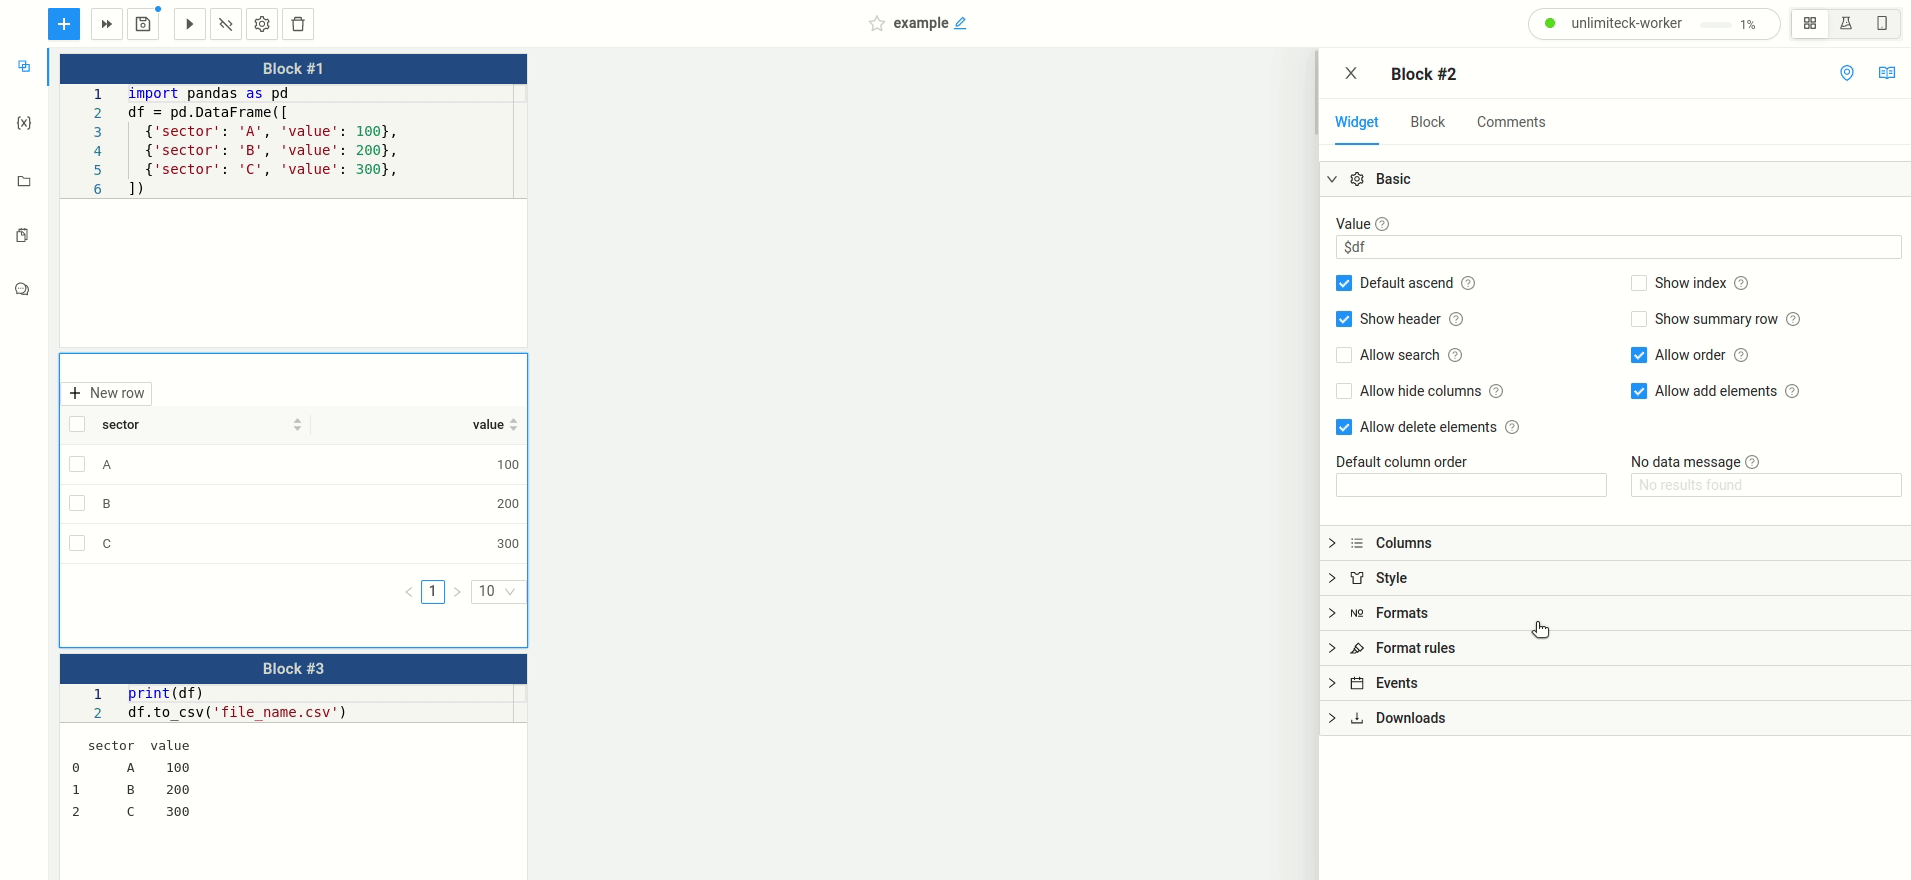Uncheck Allow add elements checkbox
The image size is (1911, 880).
[x=1639, y=391]
